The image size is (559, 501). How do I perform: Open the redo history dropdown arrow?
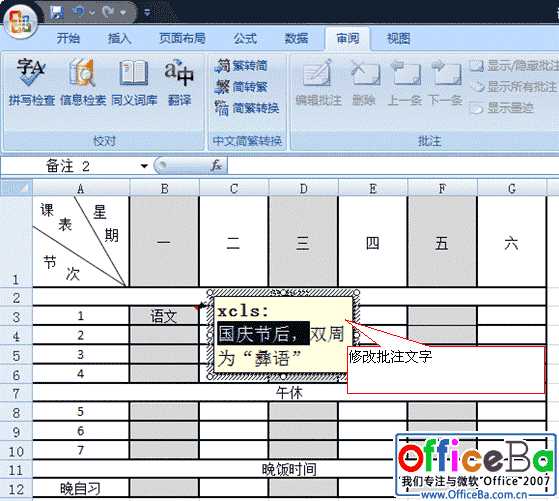[123, 13]
